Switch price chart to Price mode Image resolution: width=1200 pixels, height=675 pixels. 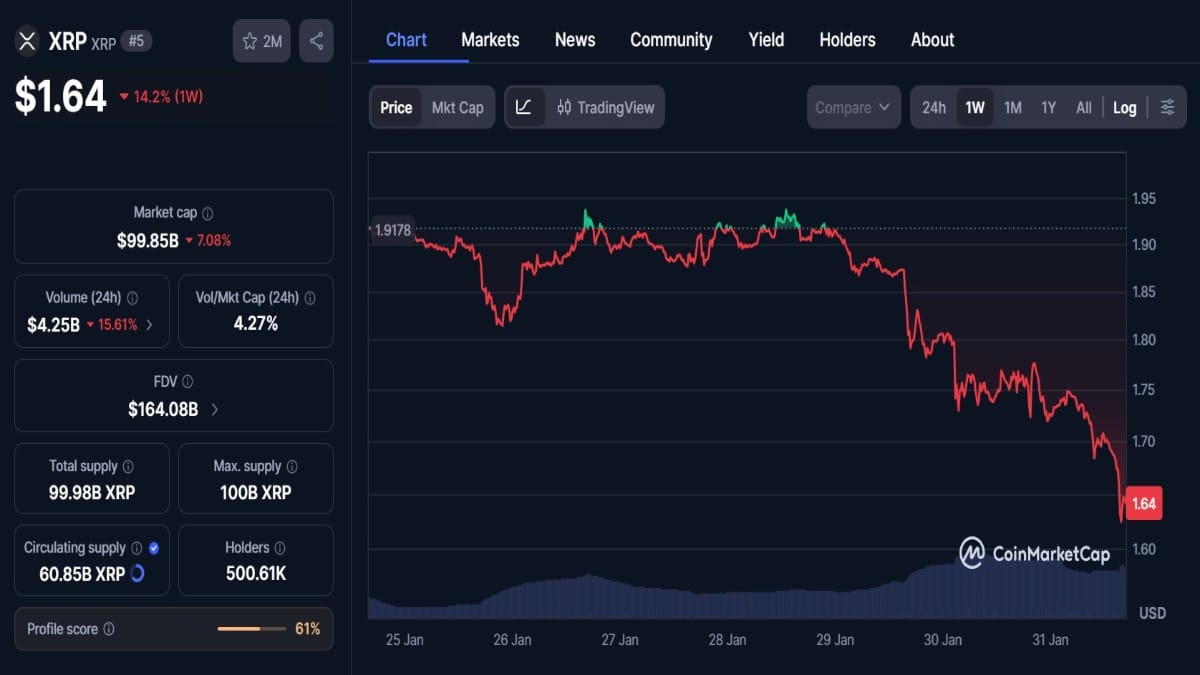pyautogui.click(x=395, y=107)
